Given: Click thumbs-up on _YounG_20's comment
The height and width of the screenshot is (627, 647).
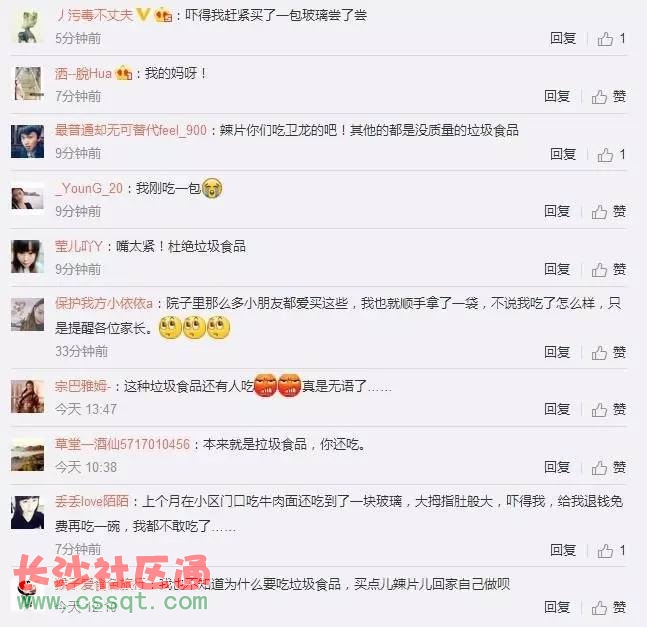Looking at the screenshot, I should click(609, 212).
